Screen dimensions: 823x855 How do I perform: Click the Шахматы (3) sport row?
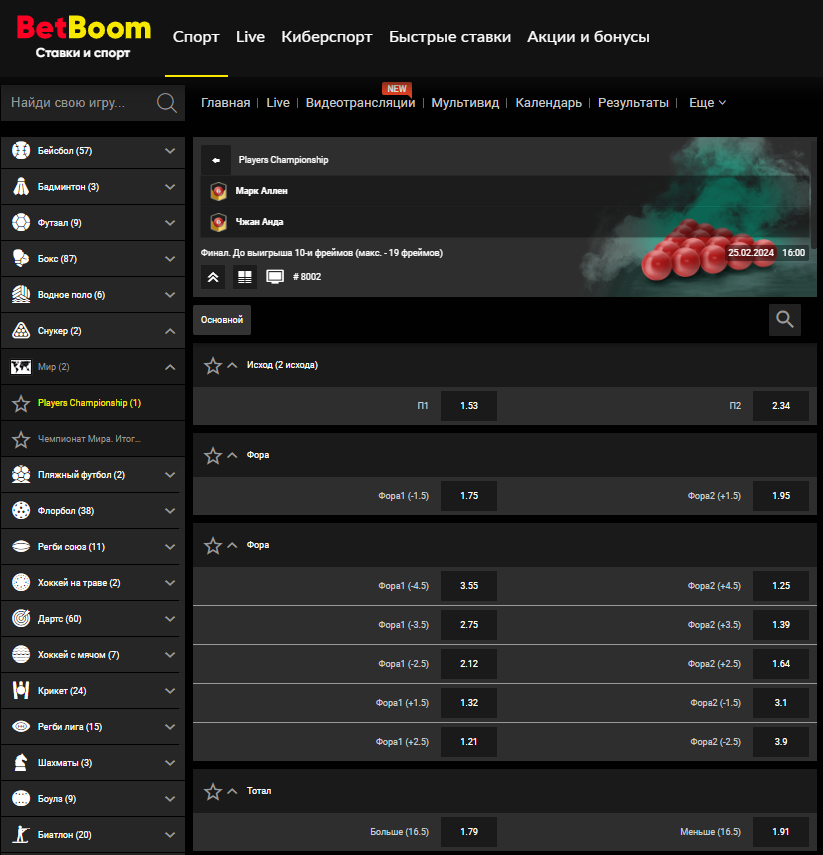pos(93,762)
